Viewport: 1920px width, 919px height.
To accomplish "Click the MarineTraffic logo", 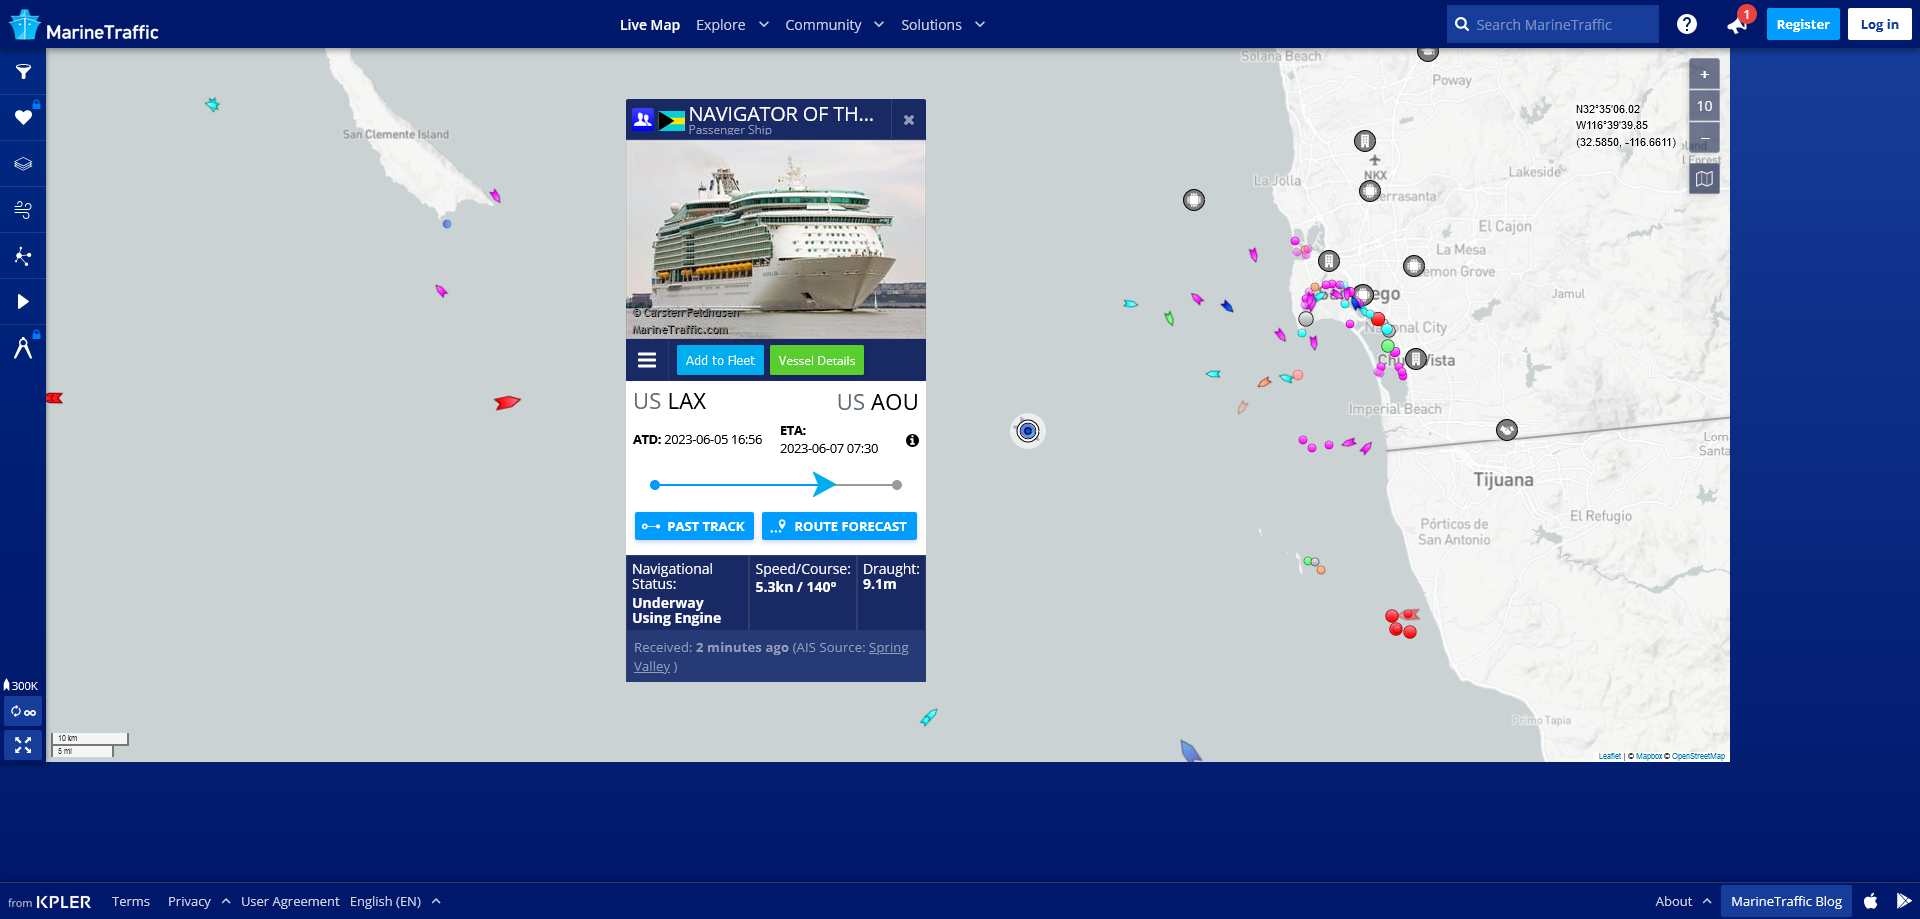I will (84, 26).
